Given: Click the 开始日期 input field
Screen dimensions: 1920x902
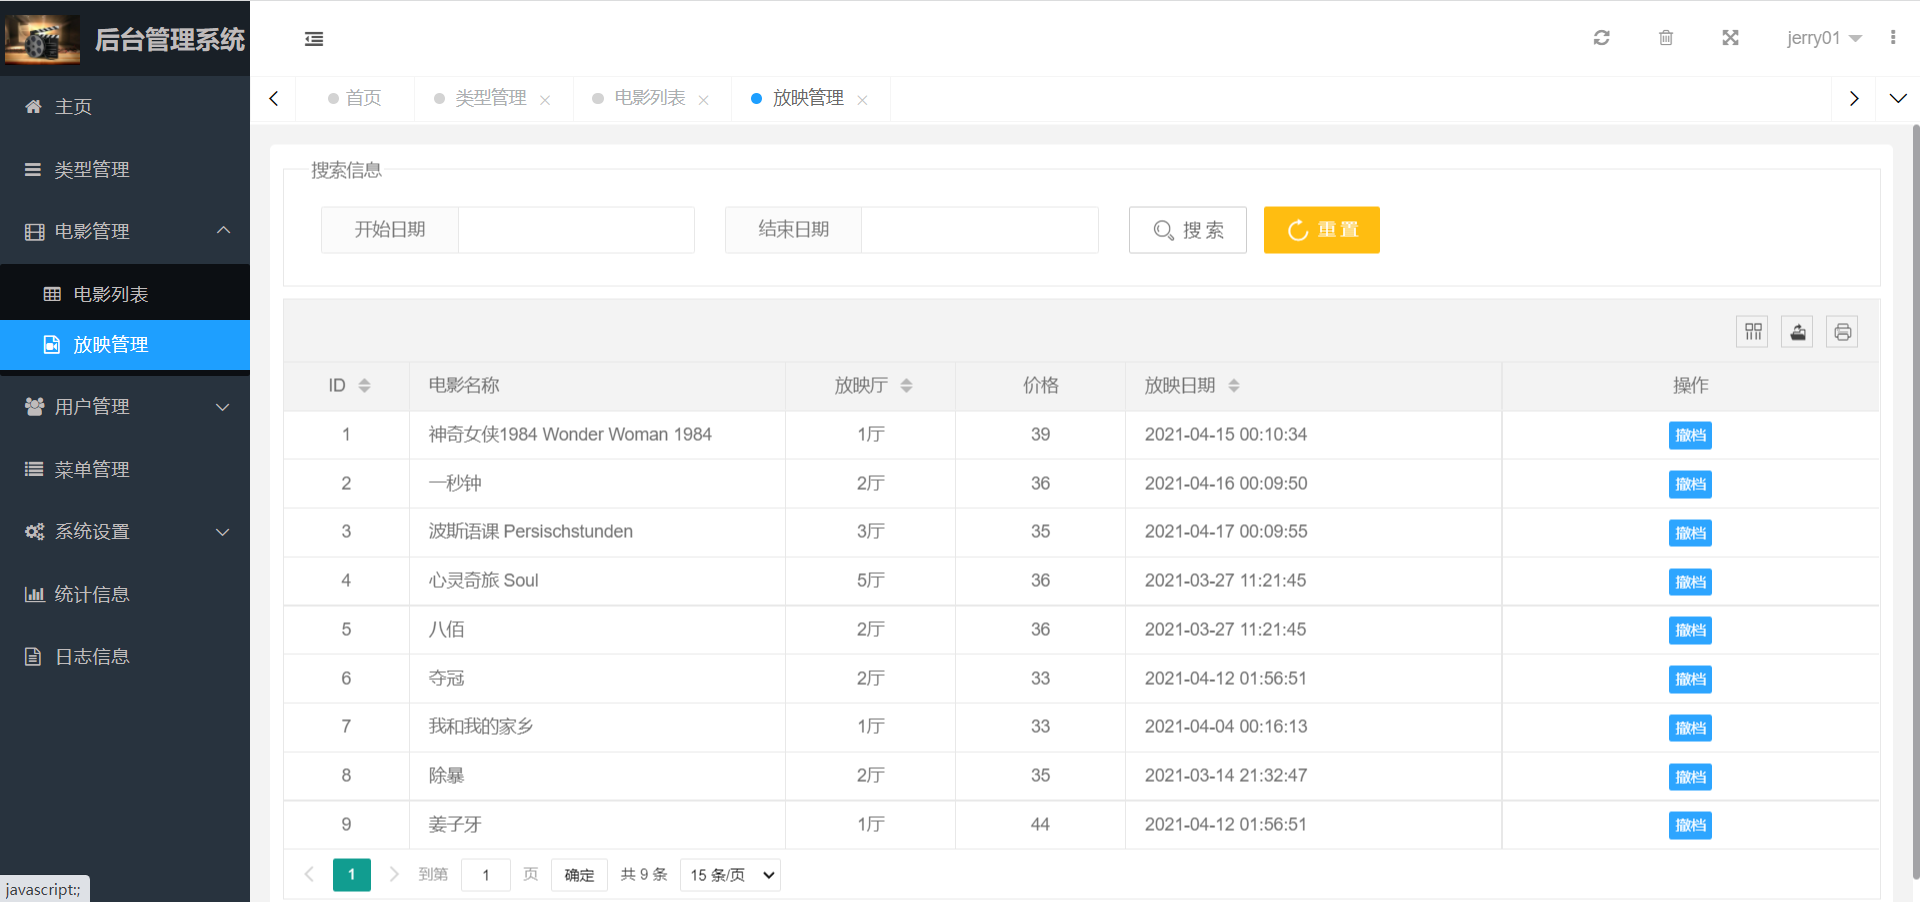Looking at the screenshot, I should (x=576, y=230).
